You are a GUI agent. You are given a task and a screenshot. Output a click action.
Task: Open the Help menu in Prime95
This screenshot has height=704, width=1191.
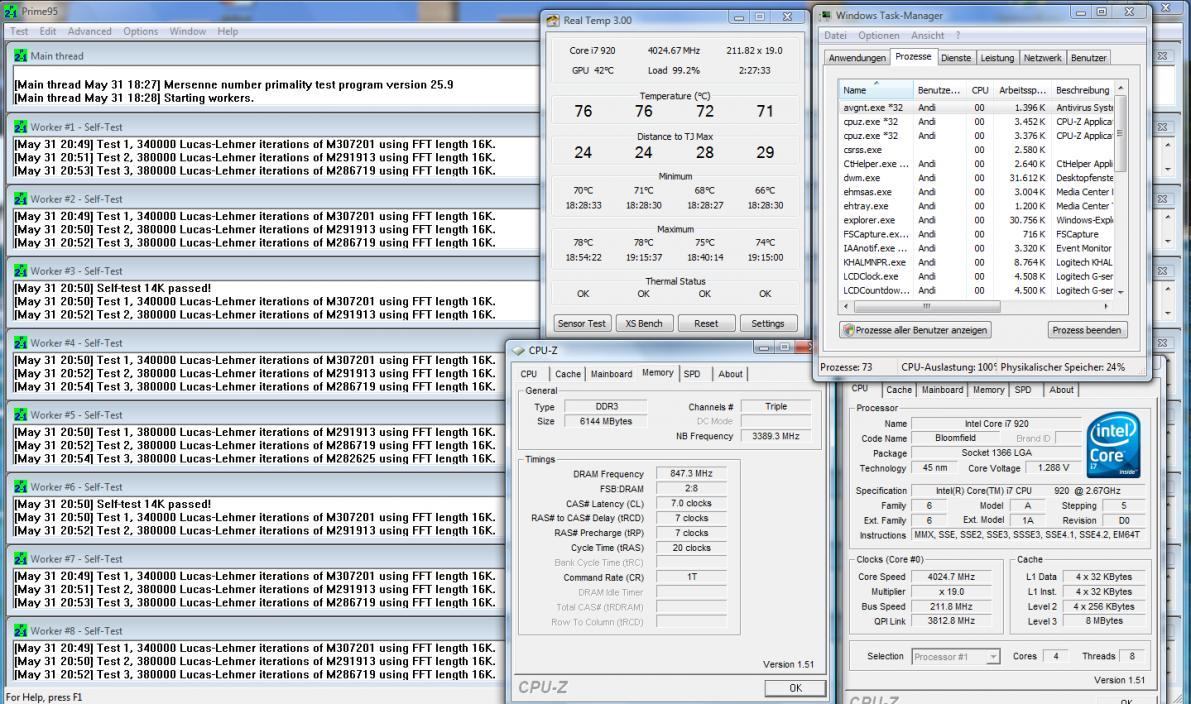(228, 31)
